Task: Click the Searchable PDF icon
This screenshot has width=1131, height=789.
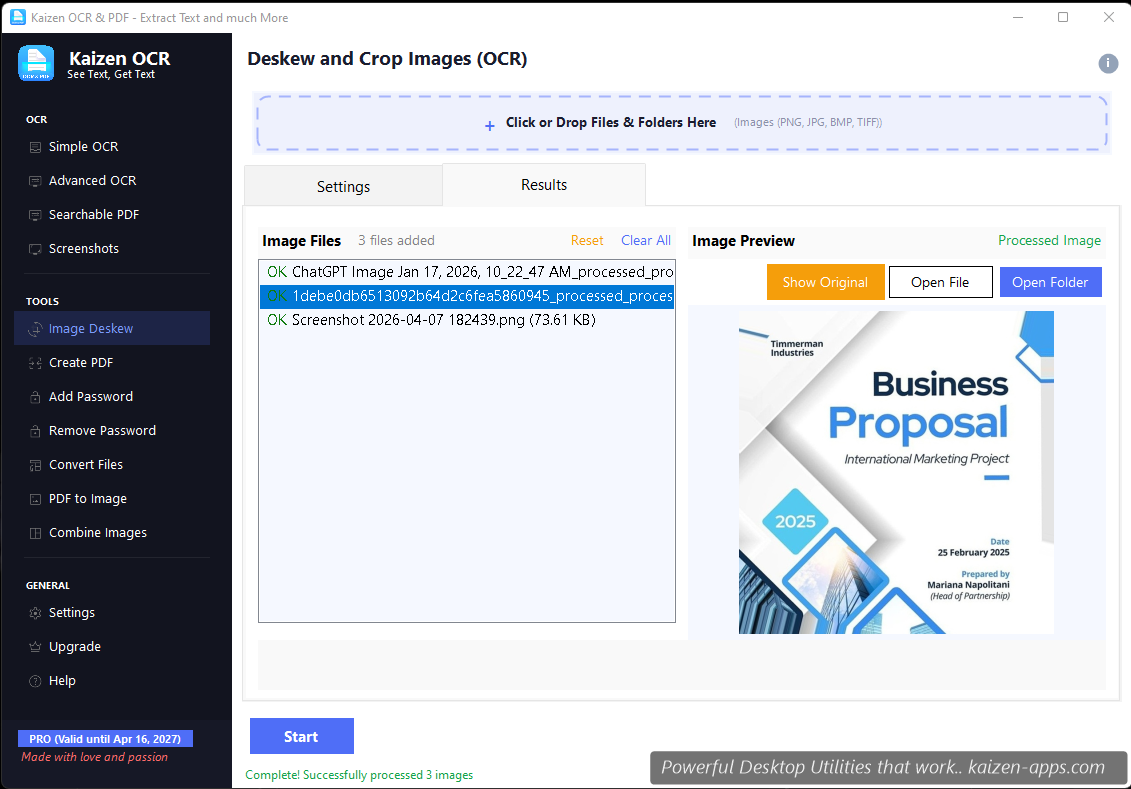Action: coord(36,215)
